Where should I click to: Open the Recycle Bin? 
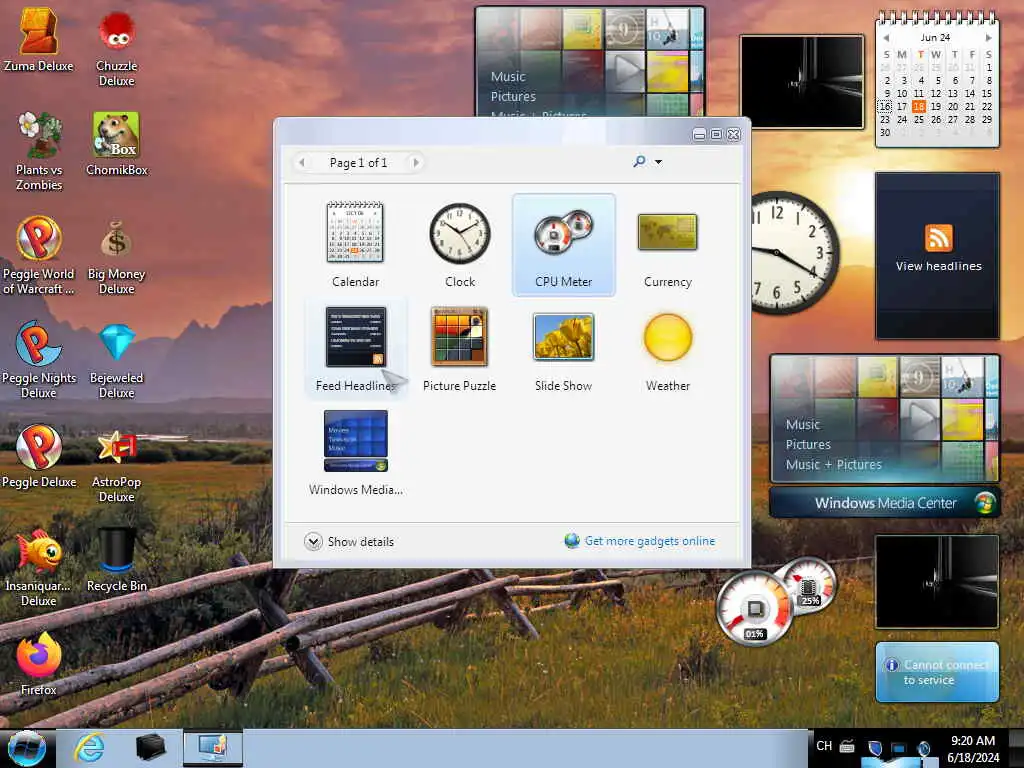coord(116,560)
